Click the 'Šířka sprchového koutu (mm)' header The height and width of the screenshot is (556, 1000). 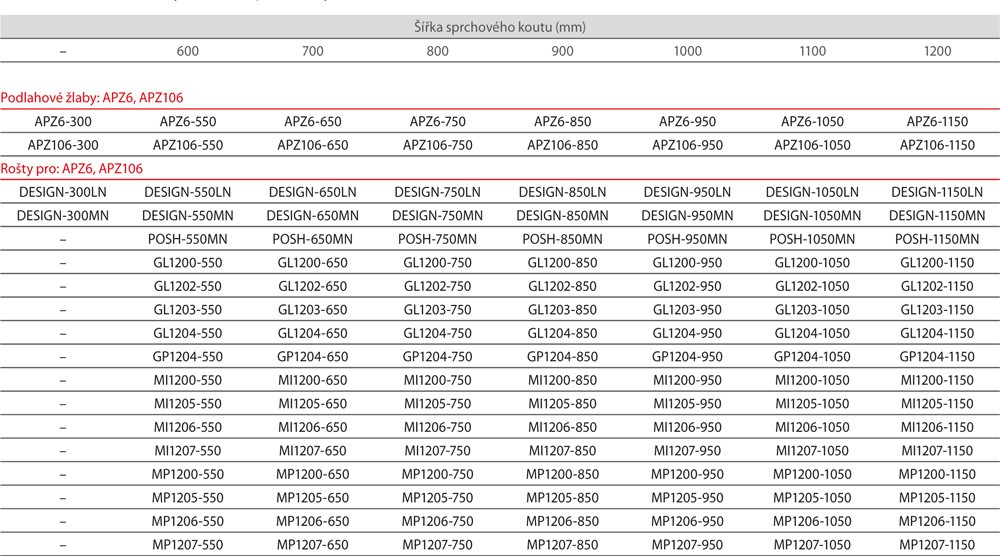tap(500, 27)
